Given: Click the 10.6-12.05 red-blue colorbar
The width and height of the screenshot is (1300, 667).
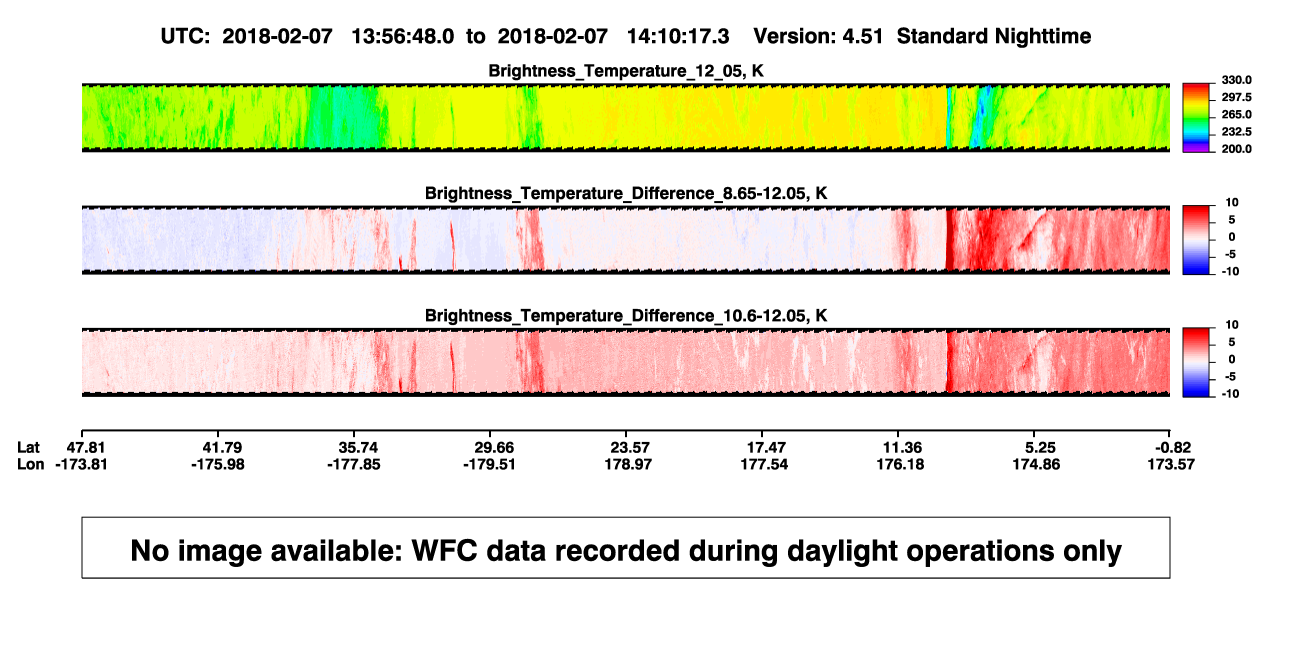Looking at the screenshot, I should pos(1195,362).
